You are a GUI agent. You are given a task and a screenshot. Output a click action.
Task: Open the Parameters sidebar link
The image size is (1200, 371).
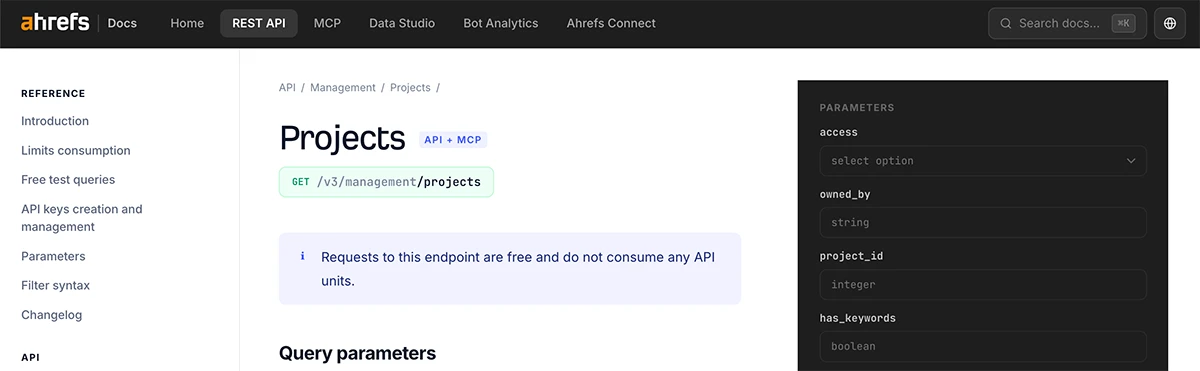click(x=53, y=256)
